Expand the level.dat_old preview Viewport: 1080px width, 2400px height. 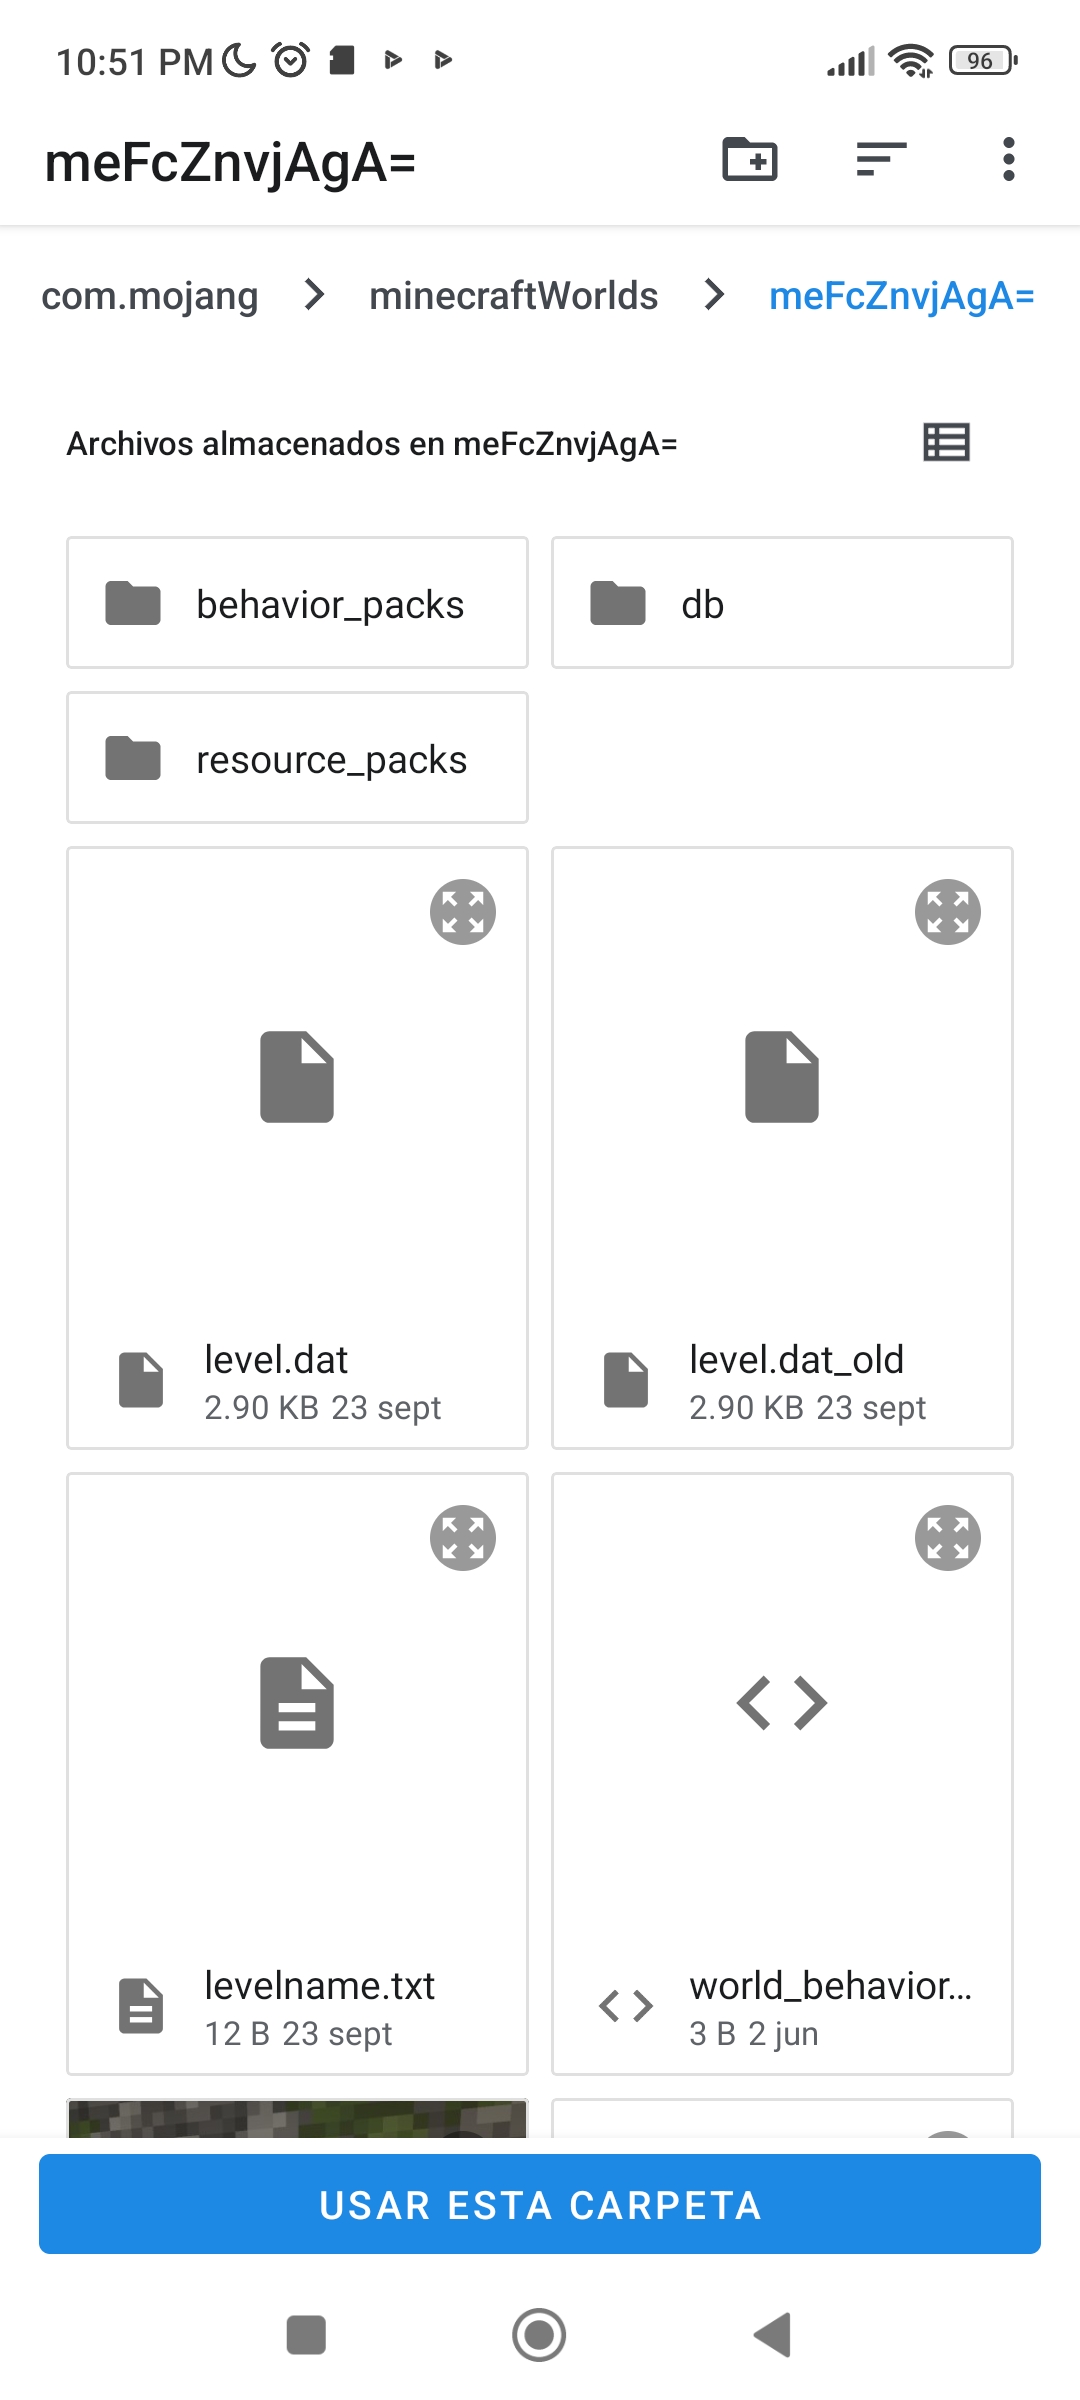[947, 912]
